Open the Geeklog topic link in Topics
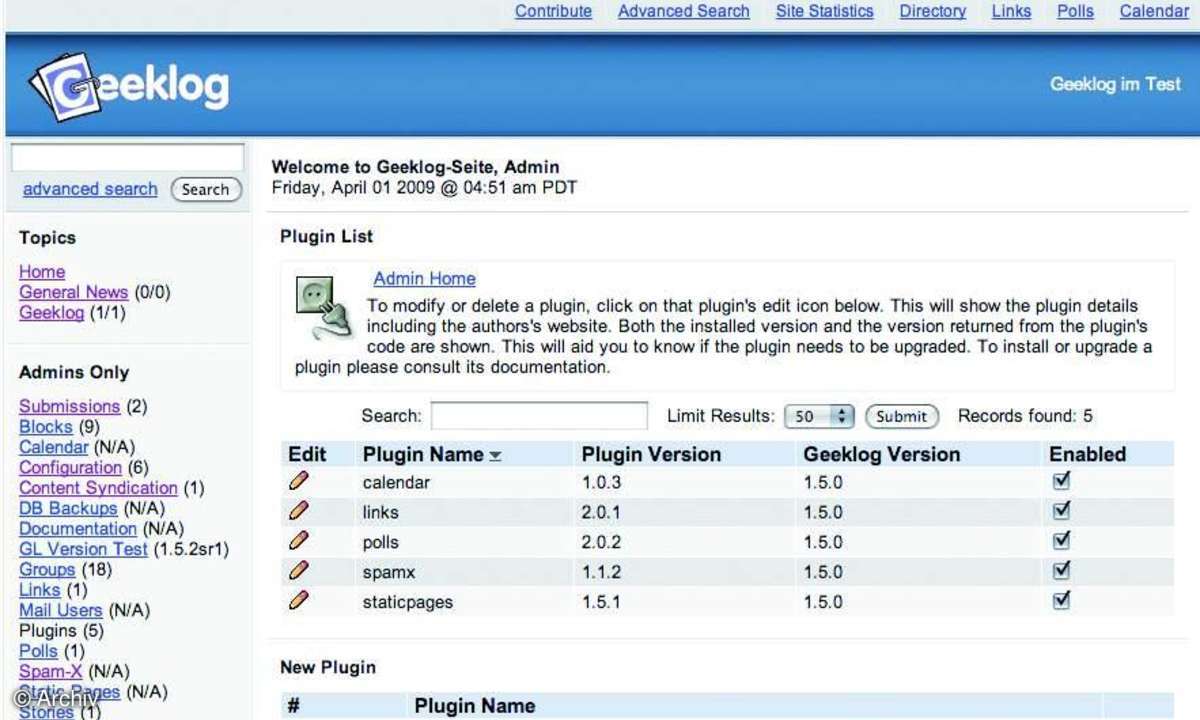 [52, 313]
